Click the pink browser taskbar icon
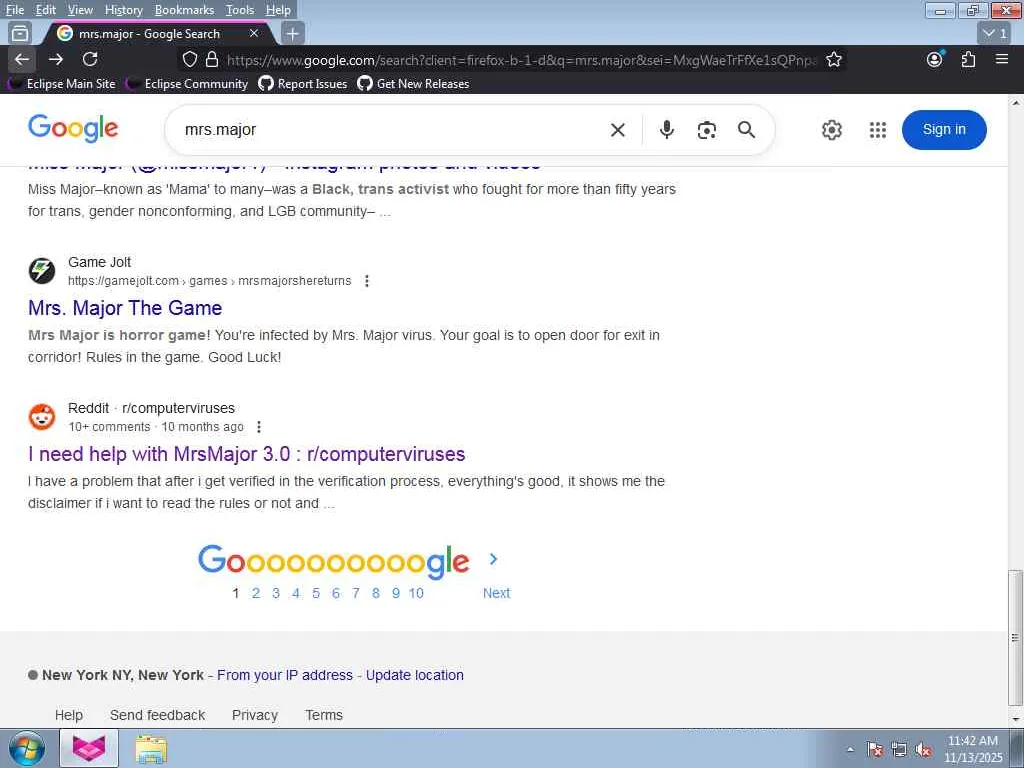 [89, 748]
